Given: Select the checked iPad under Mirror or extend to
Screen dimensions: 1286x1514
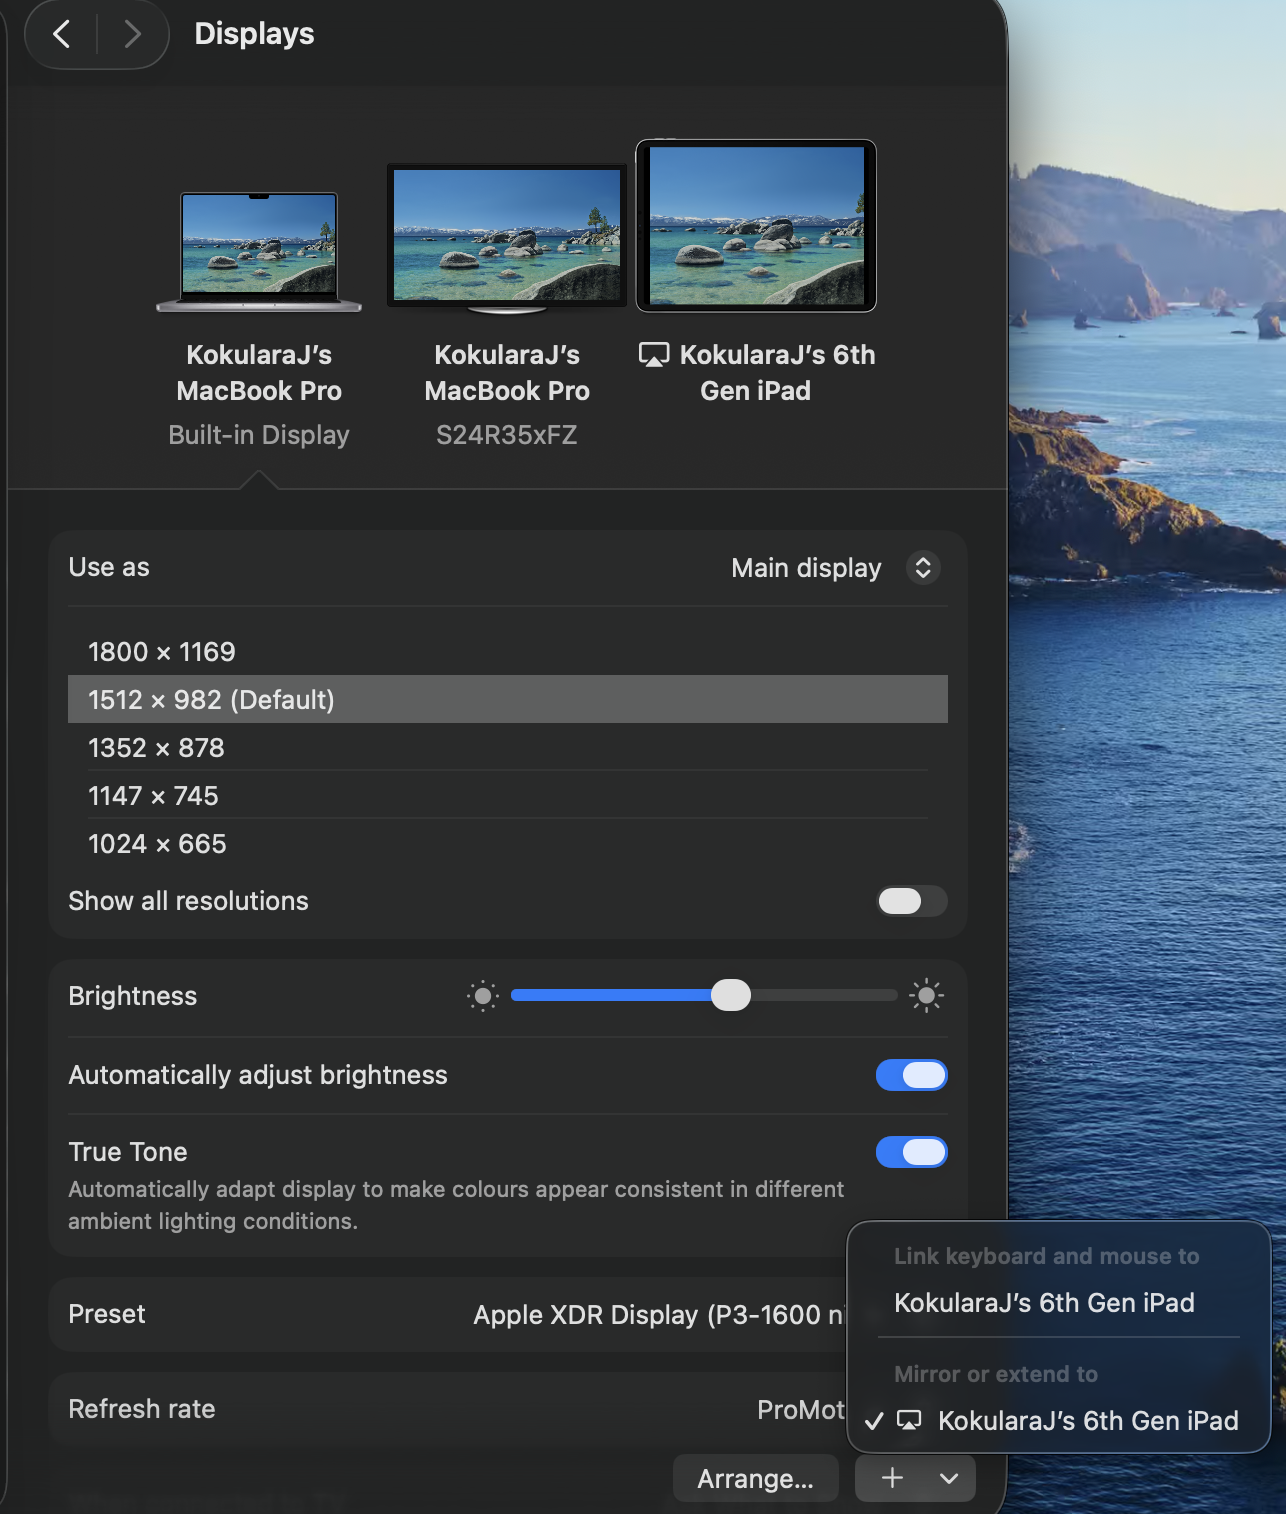Looking at the screenshot, I should pyautogui.click(x=1058, y=1421).
